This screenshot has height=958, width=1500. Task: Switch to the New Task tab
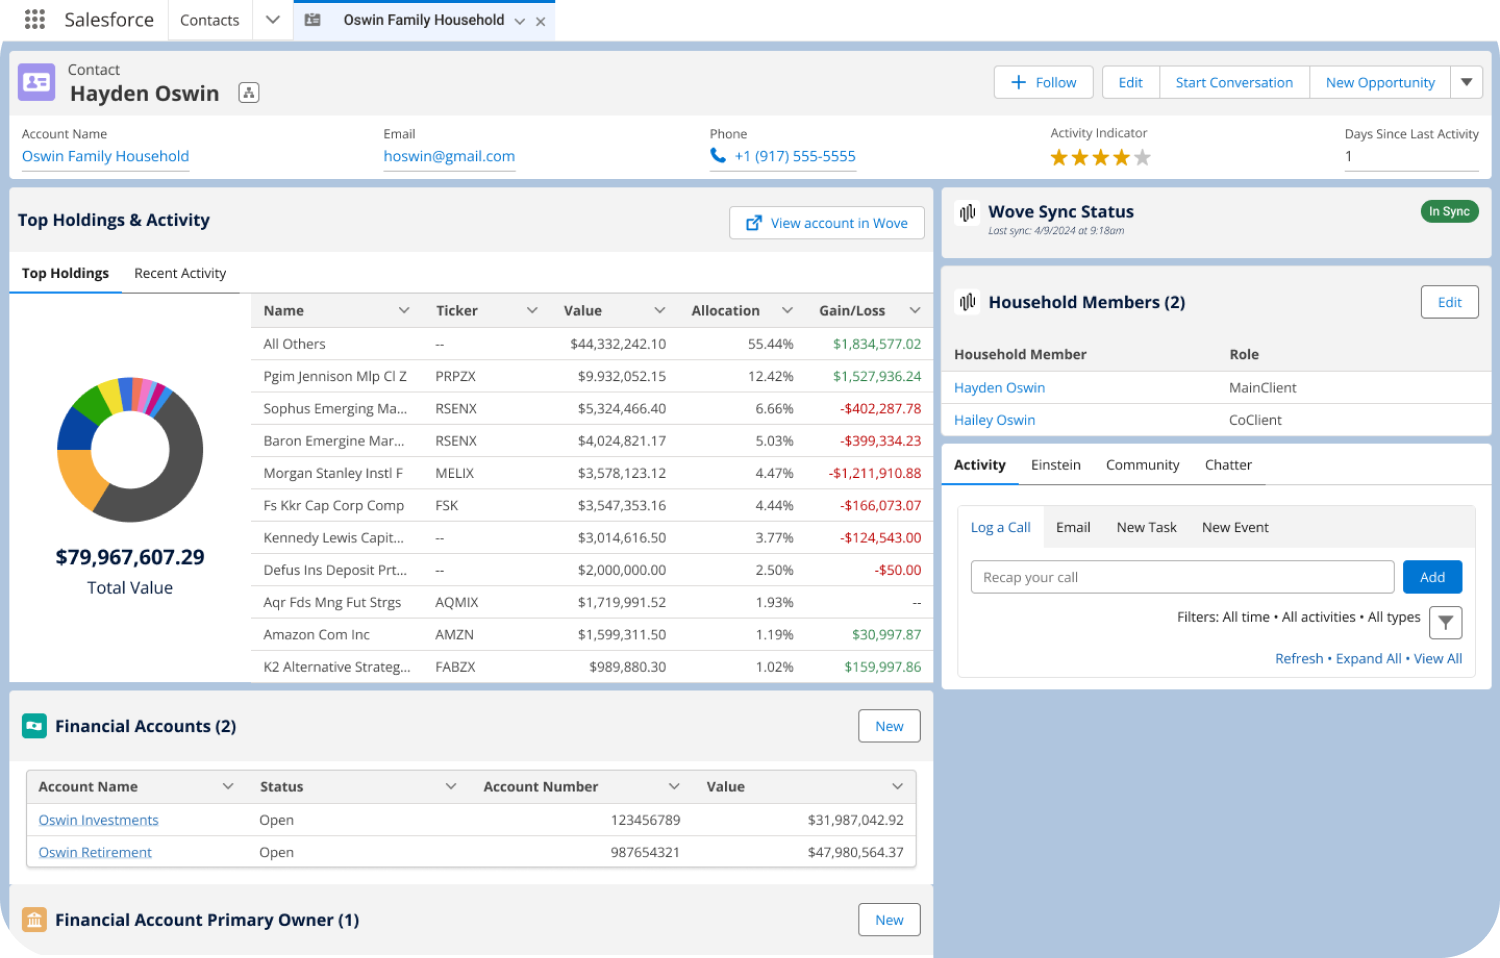coord(1147,527)
